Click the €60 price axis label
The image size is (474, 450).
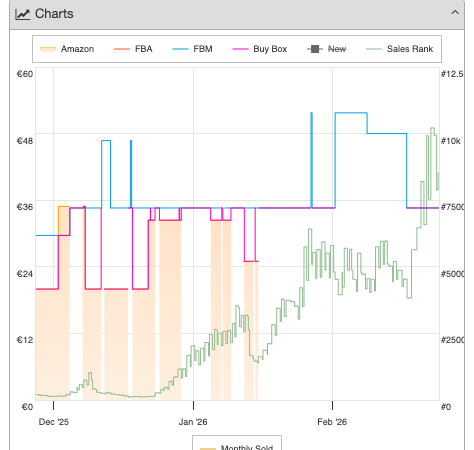[x=25, y=74]
